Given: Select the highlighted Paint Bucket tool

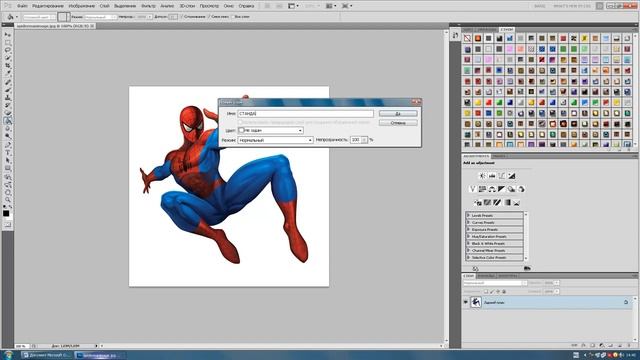Looking at the screenshot, I should [8, 120].
